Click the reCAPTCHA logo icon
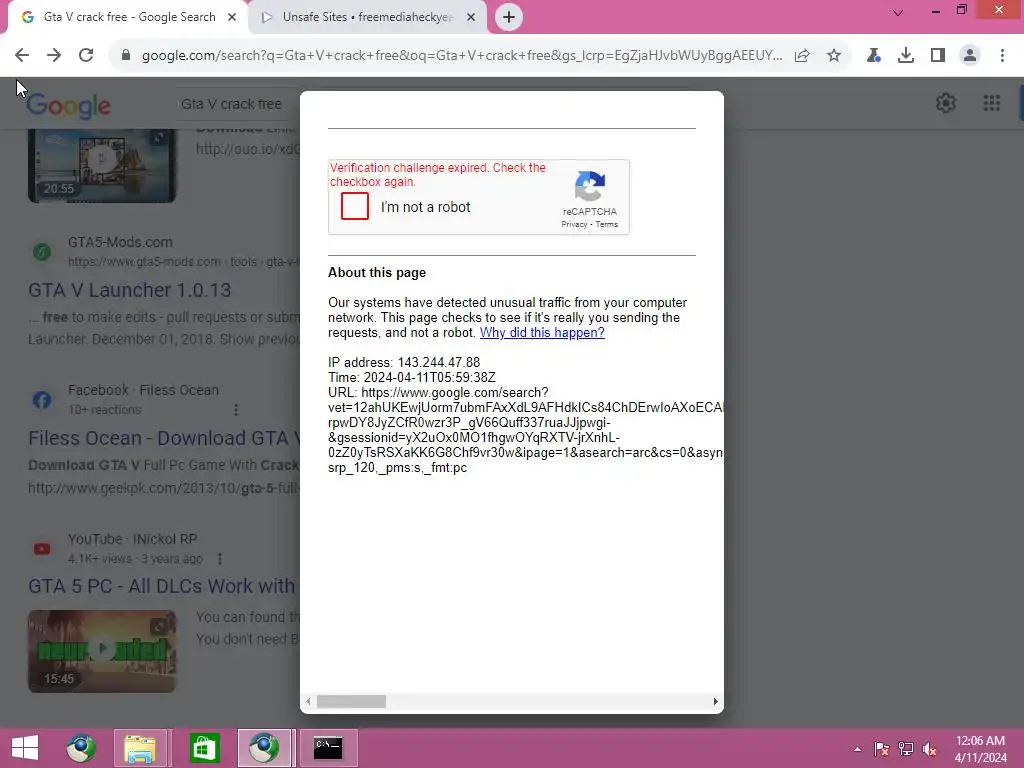Screen dimensions: 1024x768 click(x=590, y=187)
